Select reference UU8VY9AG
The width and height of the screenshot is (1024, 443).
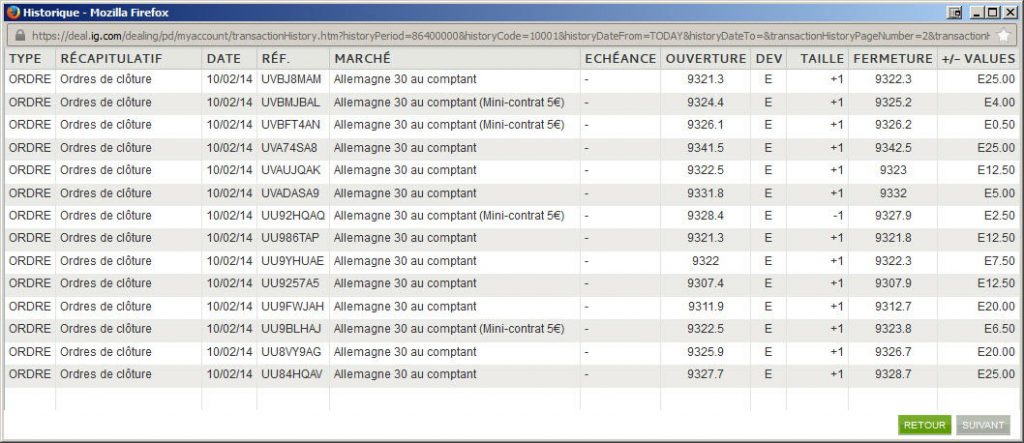[x=291, y=352]
